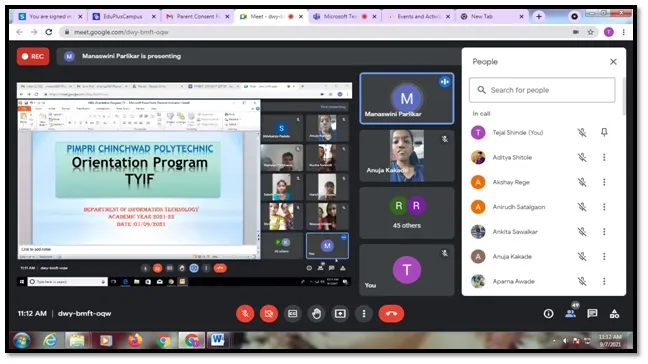Open camera permission icon in address bar

(576, 32)
